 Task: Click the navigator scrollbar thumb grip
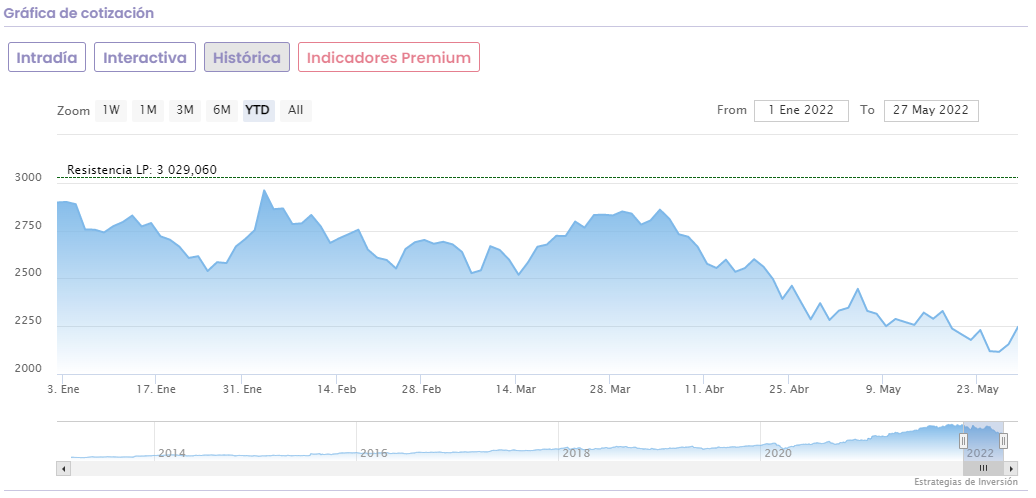point(983,468)
